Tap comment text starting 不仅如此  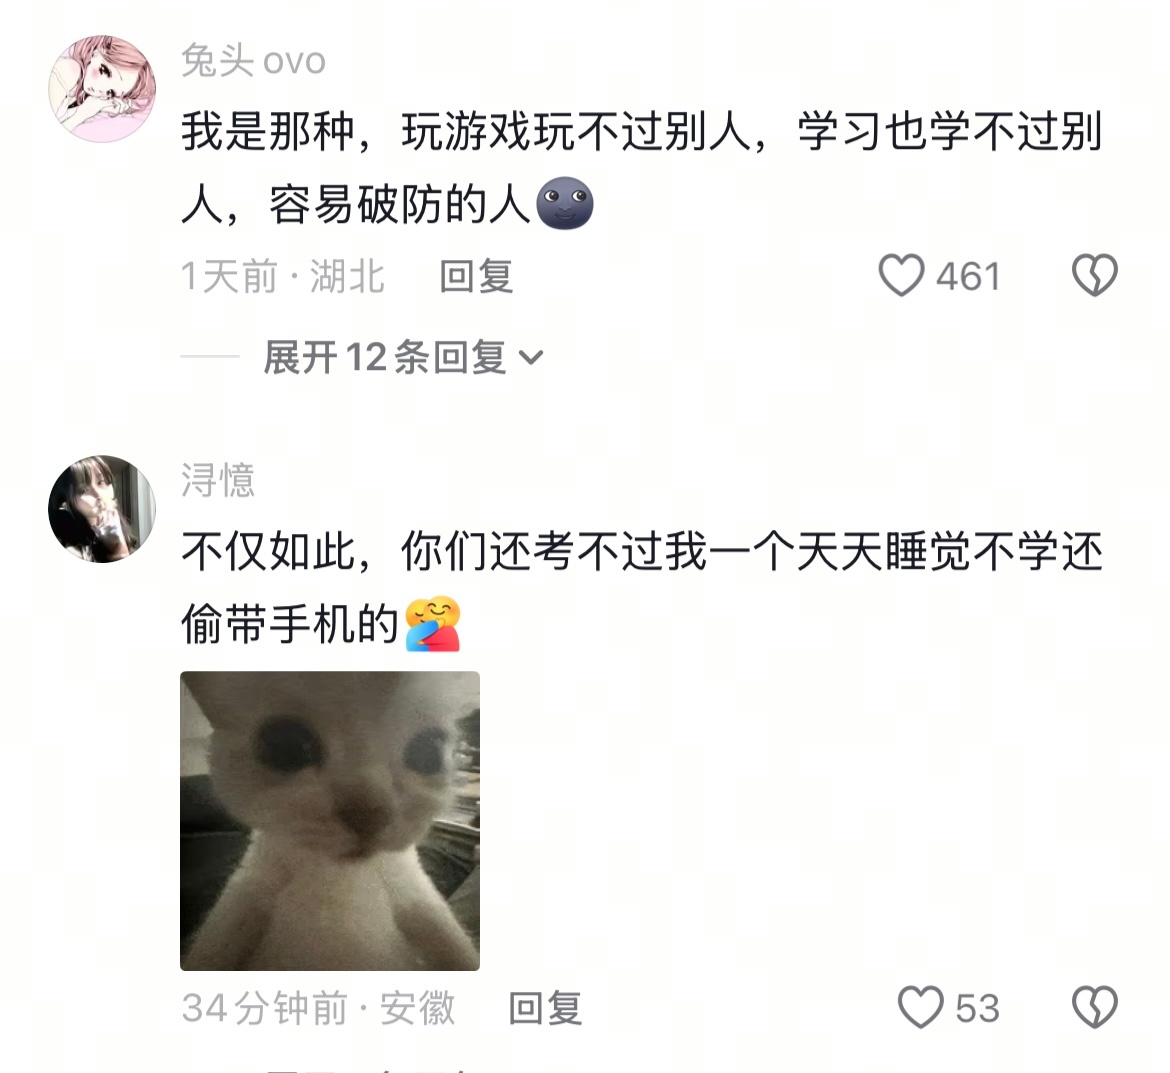click(642, 588)
